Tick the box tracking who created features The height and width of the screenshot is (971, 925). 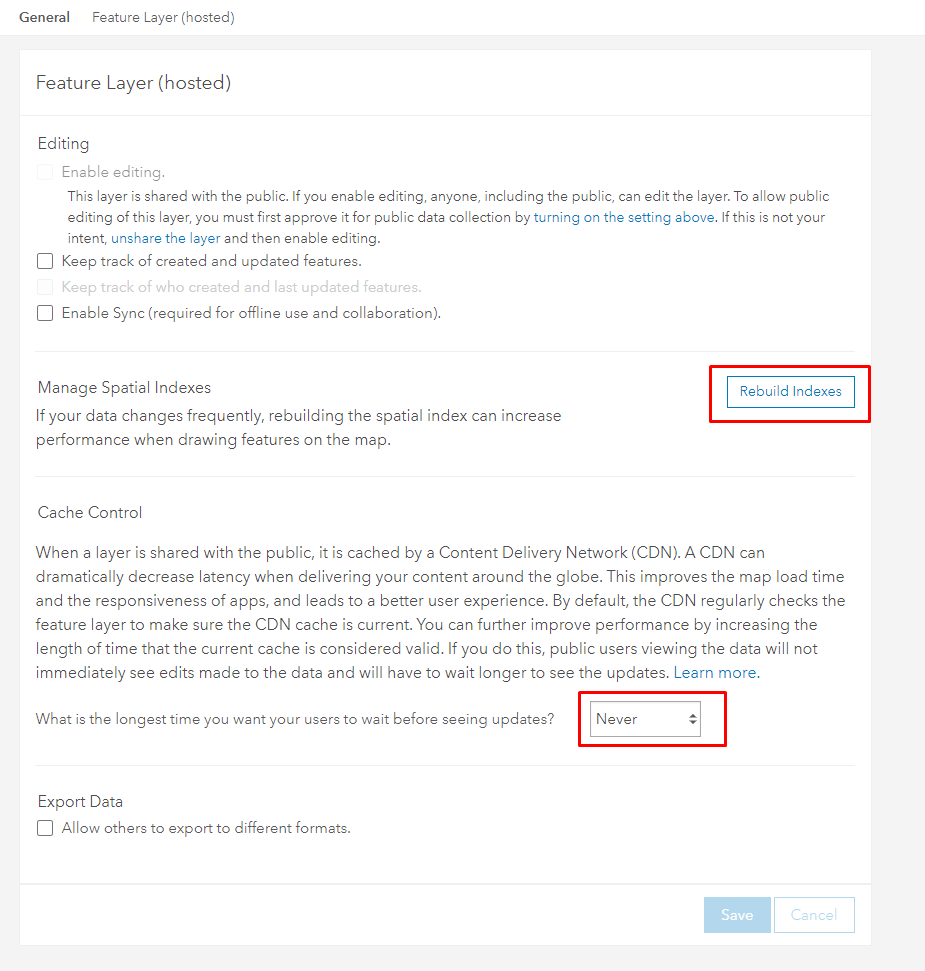pos(45,287)
